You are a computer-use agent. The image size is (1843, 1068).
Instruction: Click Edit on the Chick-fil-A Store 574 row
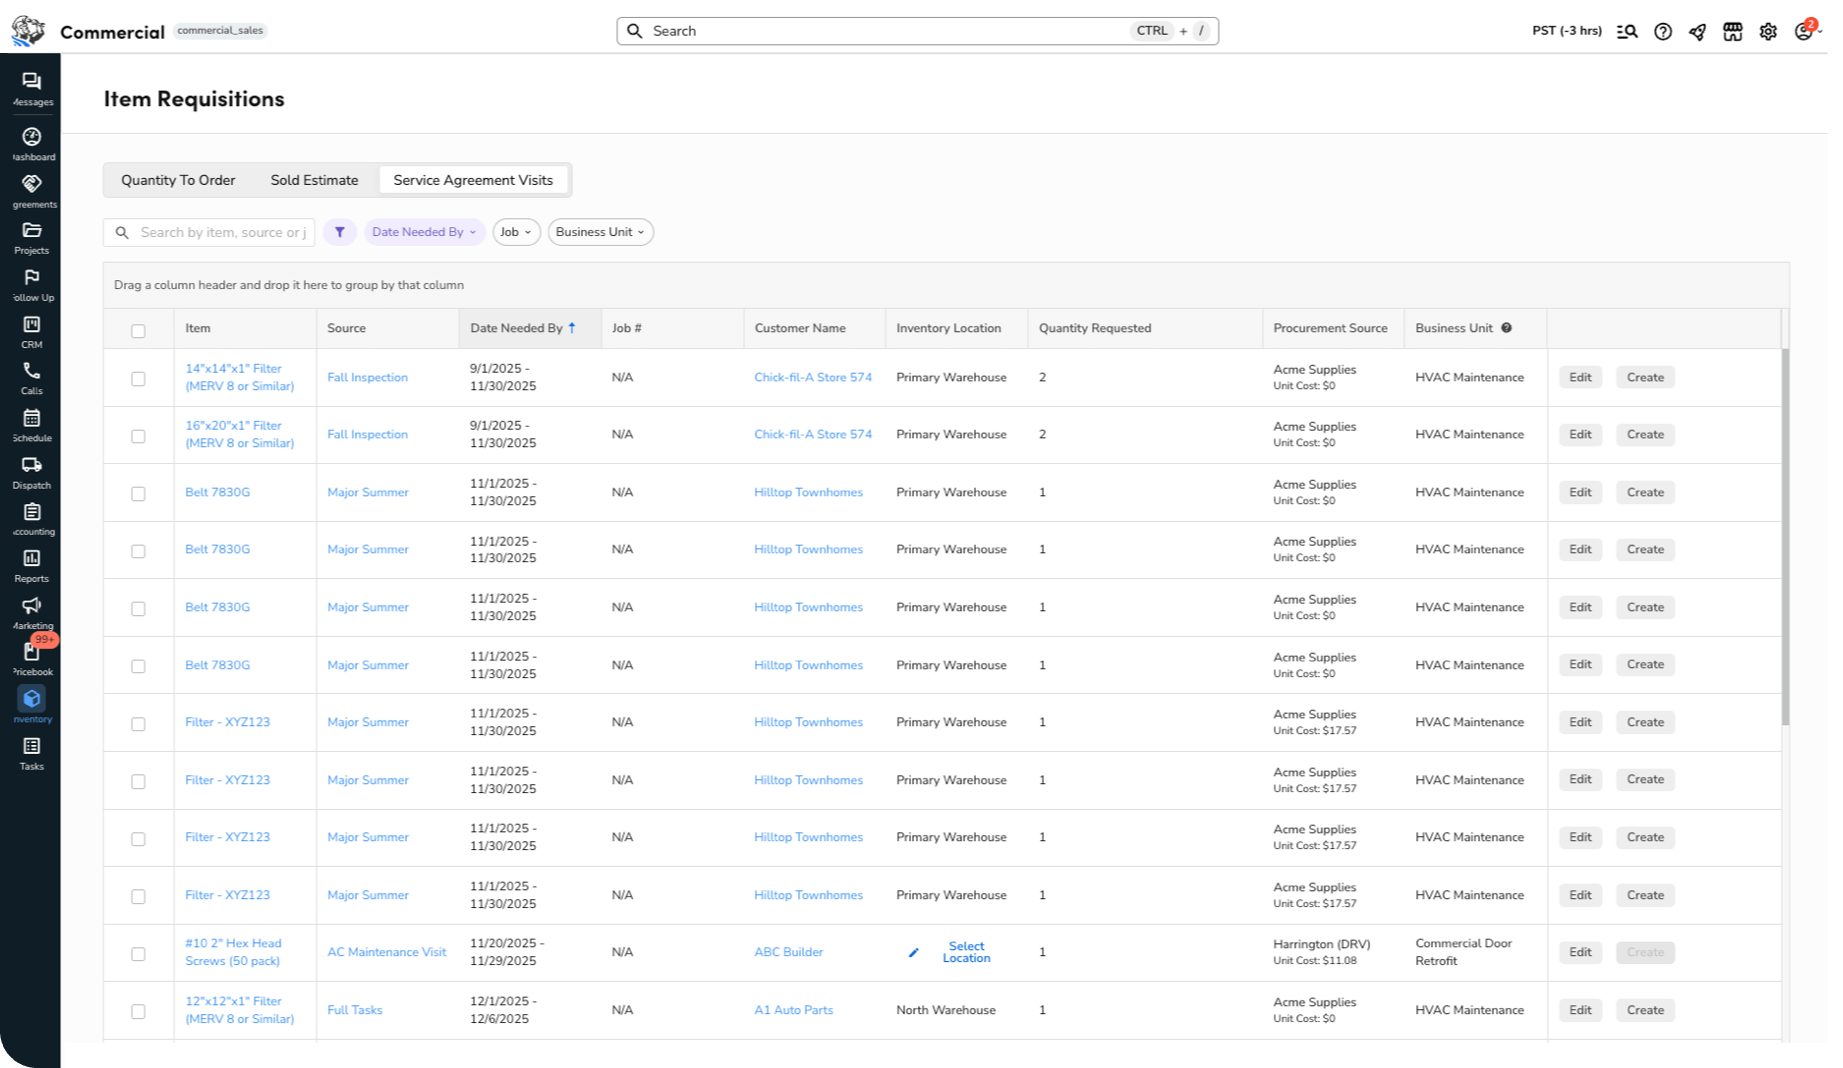(1579, 377)
